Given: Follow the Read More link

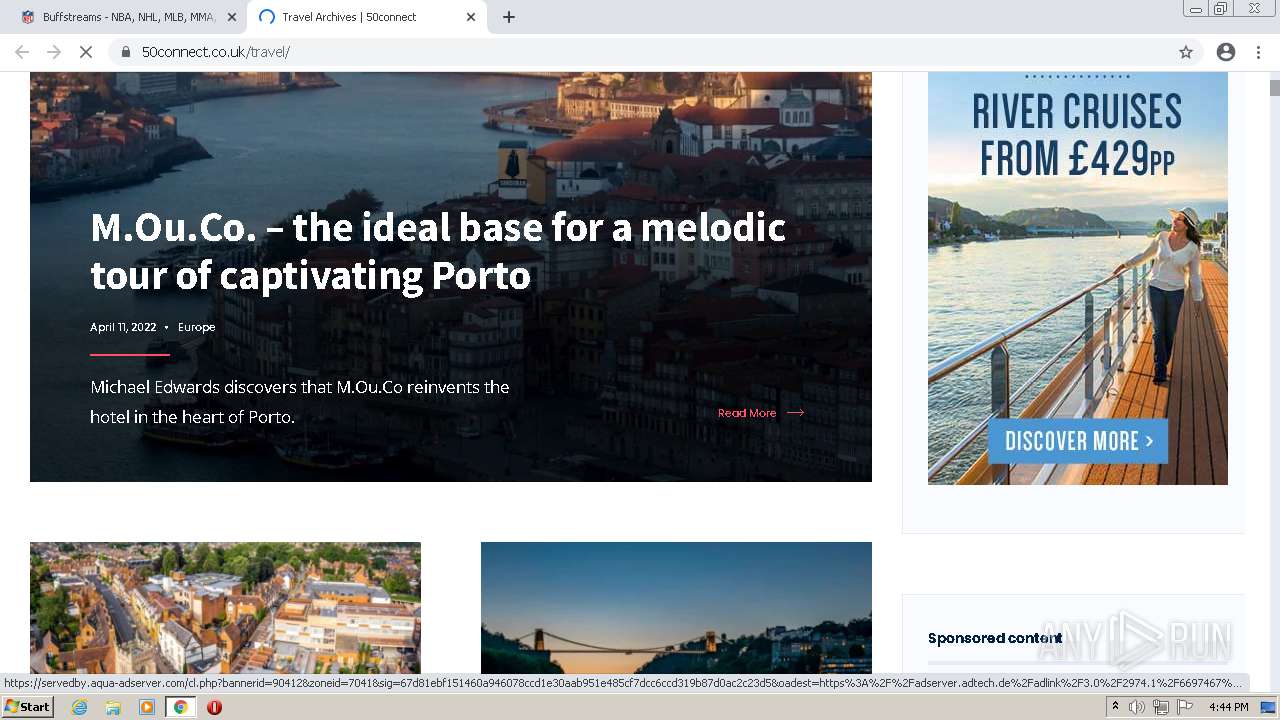Looking at the screenshot, I should pyautogui.click(x=747, y=413).
